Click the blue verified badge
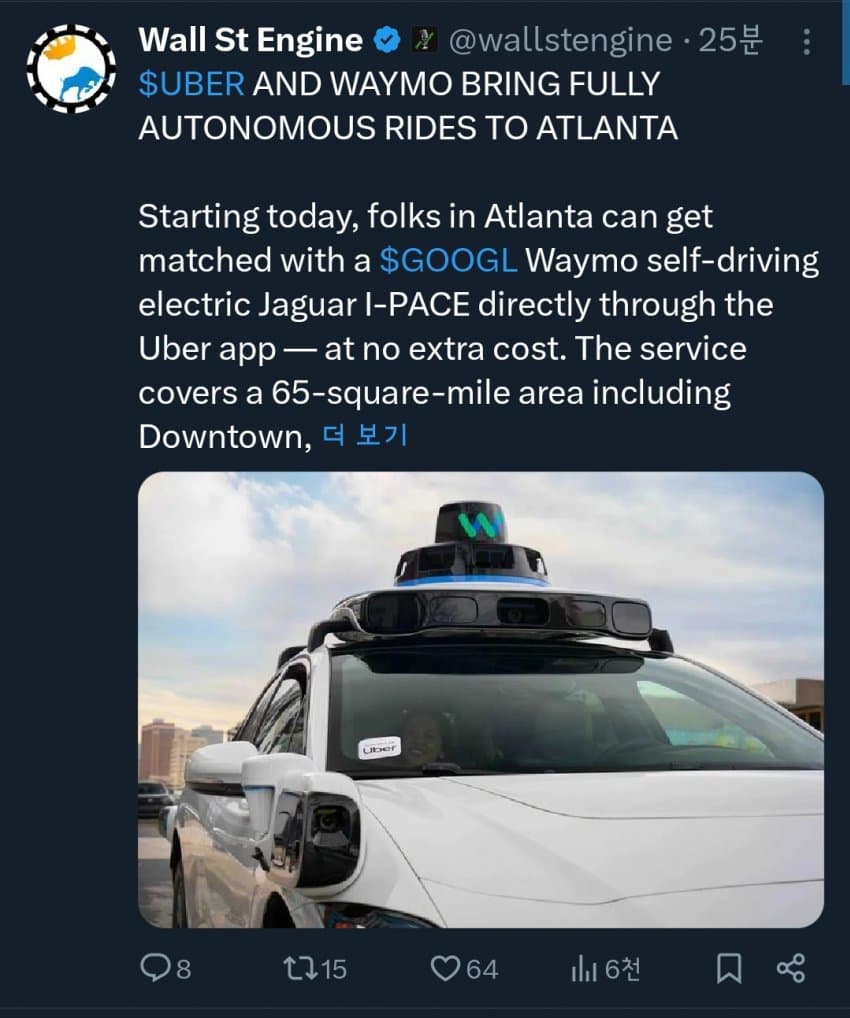Screen dimensions: 850x1018 (388, 41)
